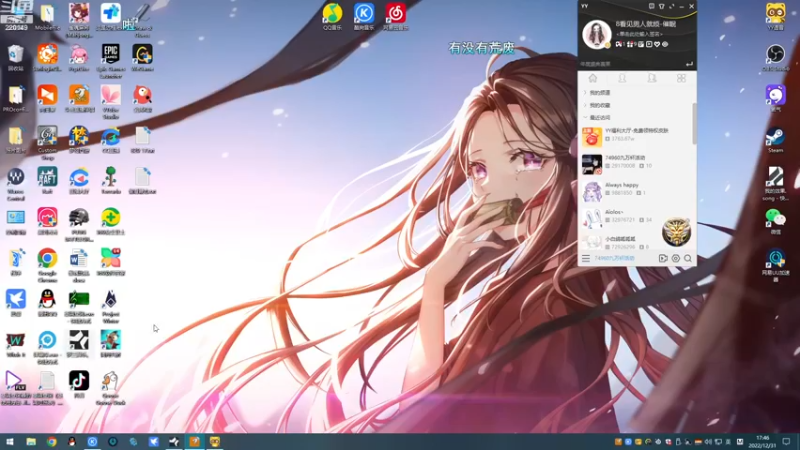Image resolution: width=800 pixels, height=450 pixels.
Task: Open YY skin (shirt) icon in title bar
Action: (662, 6)
